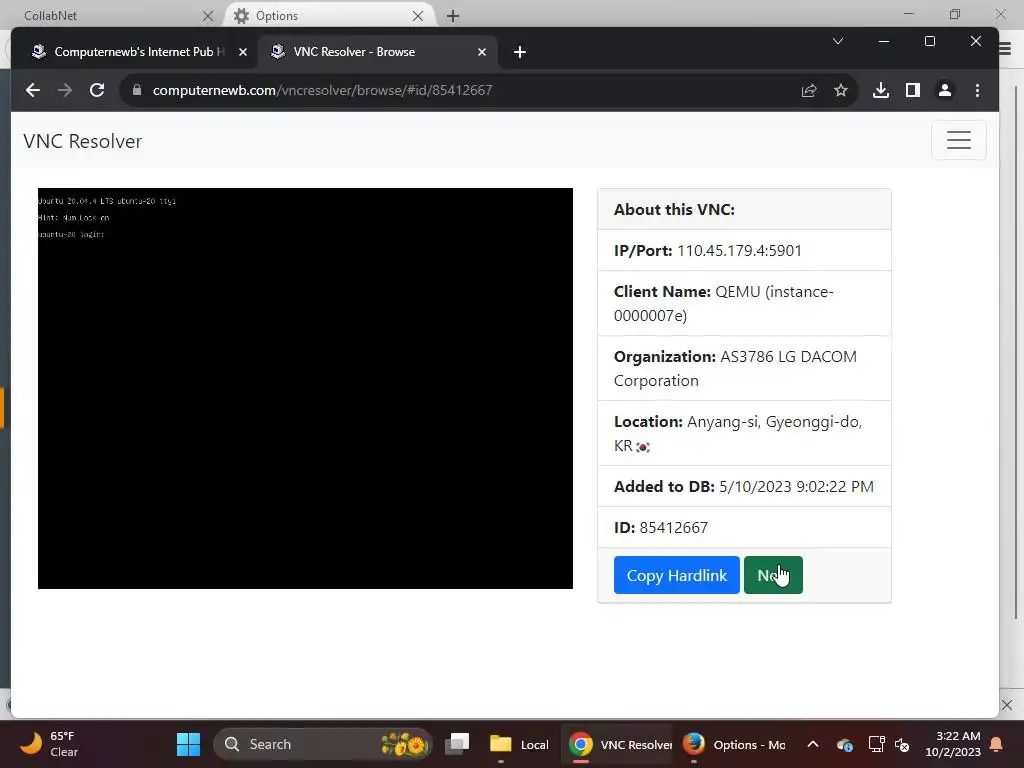Click the Copy Hardlink button
Screen dimensions: 1024x768
click(677, 575)
